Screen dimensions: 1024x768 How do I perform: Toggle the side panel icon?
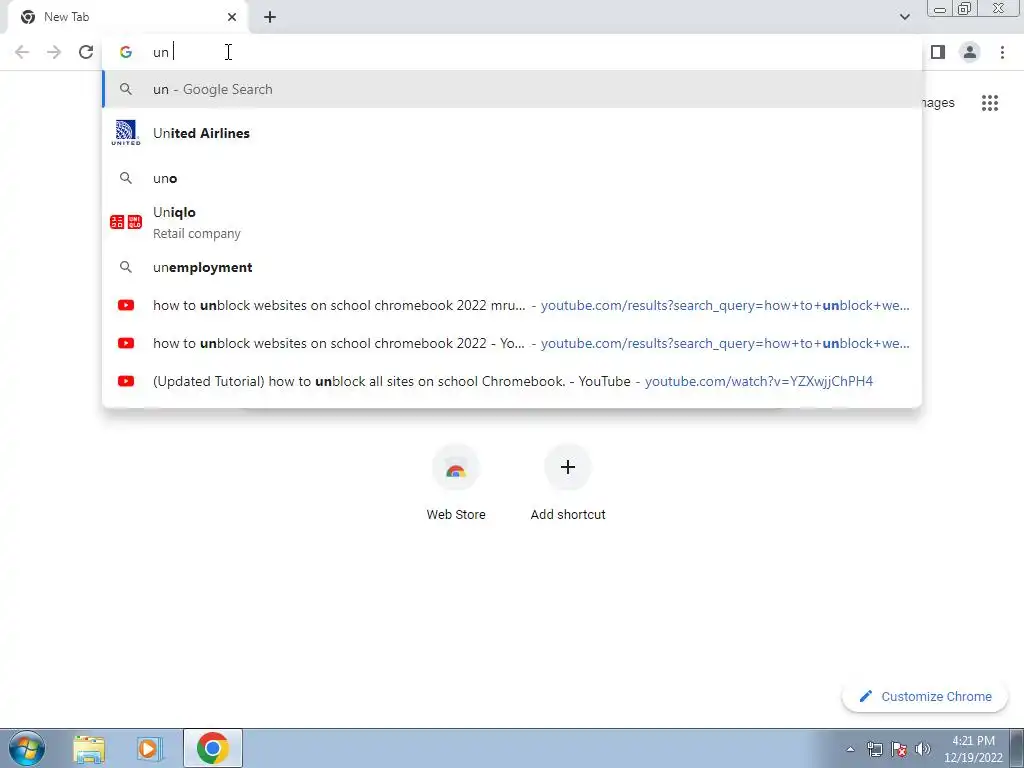tap(938, 52)
